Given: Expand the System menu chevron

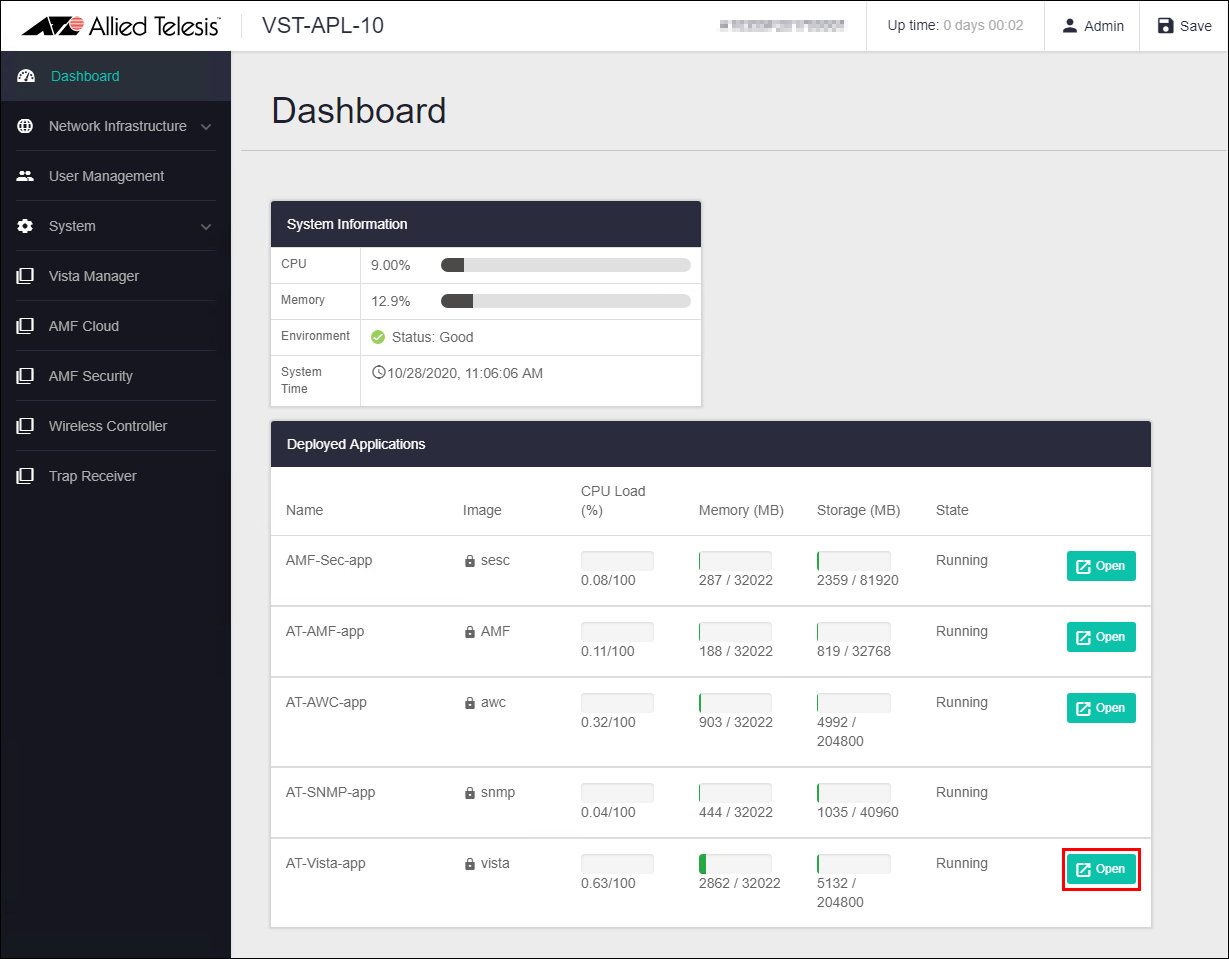Looking at the screenshot, I should (x=206, y=227).
